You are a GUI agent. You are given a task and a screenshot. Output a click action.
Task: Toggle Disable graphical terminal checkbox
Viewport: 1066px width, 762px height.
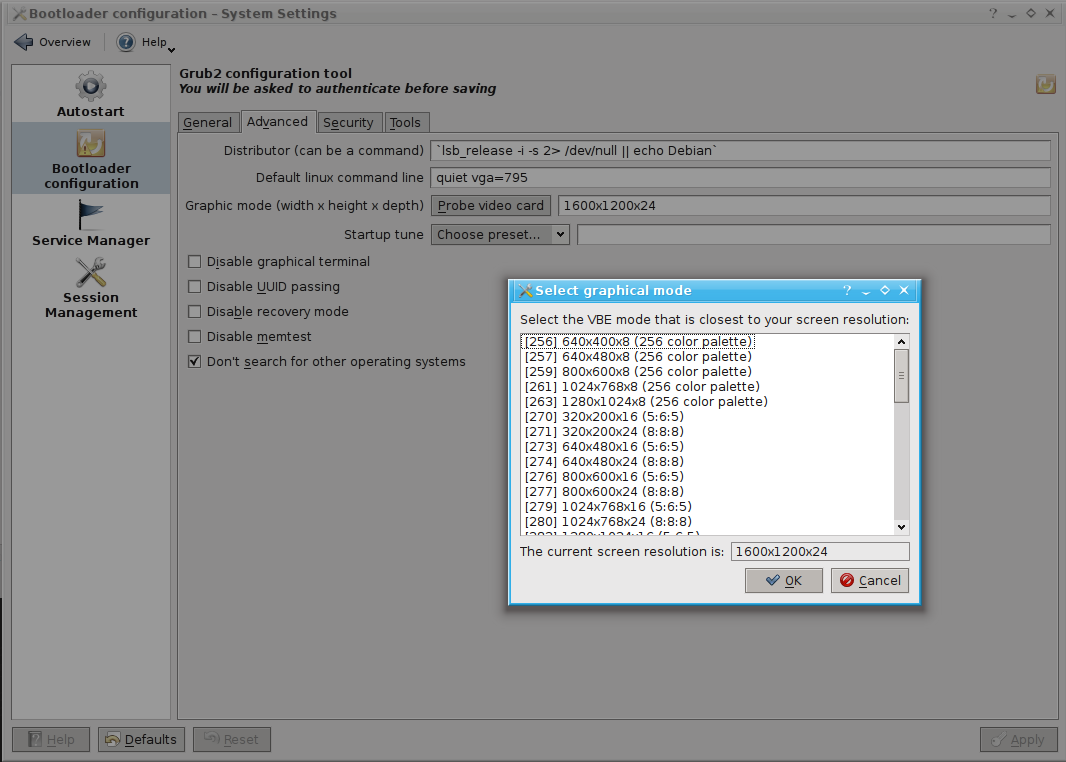click(194, 262)
